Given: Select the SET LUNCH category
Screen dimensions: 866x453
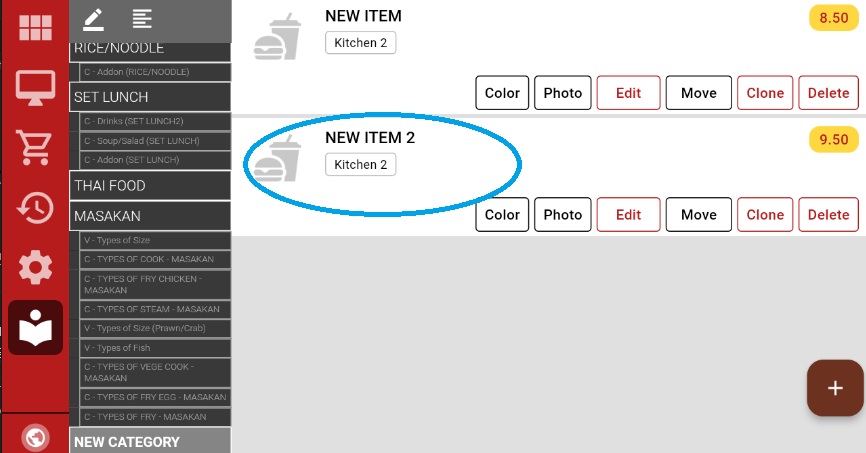Looking at the screenshot, I should [150, 97].
